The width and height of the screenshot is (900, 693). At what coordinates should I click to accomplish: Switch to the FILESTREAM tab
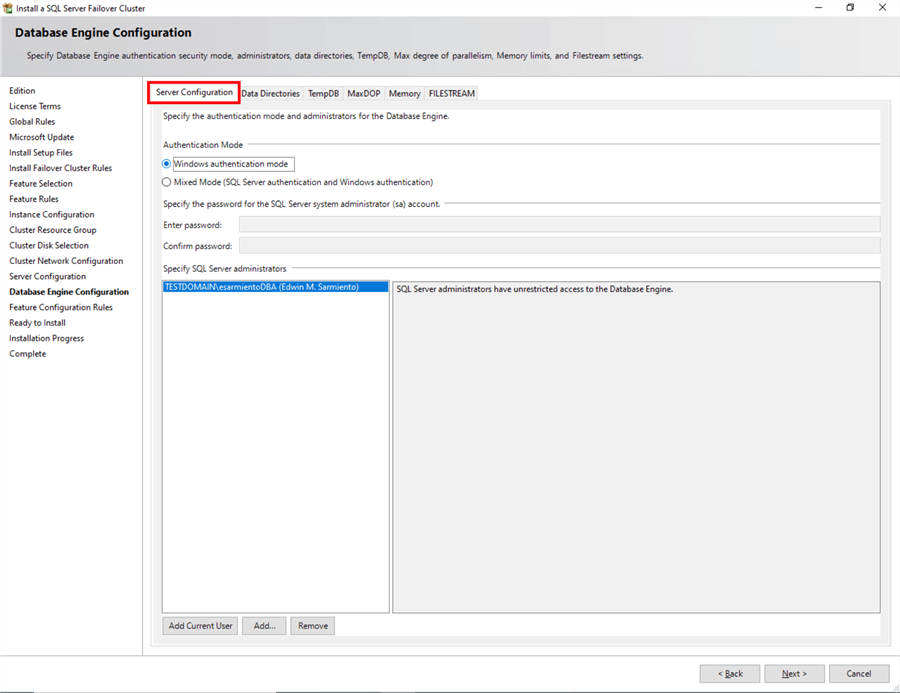(x=452, y=94)
